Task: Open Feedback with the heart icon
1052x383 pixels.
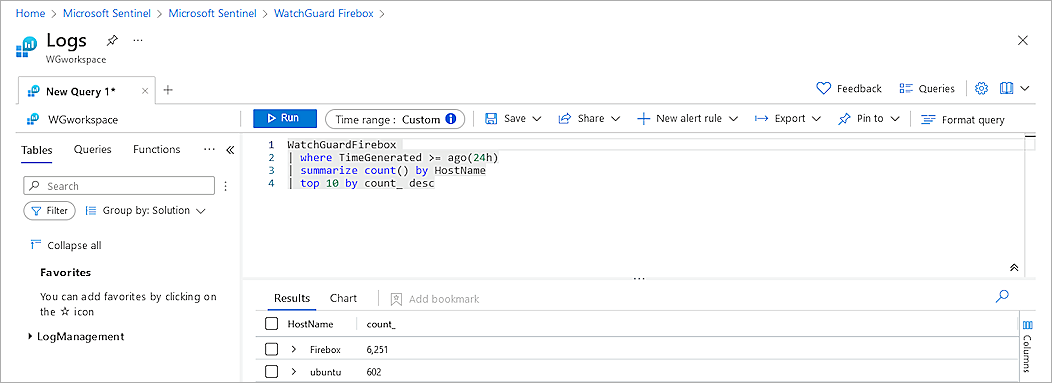Action: (849, 89)
